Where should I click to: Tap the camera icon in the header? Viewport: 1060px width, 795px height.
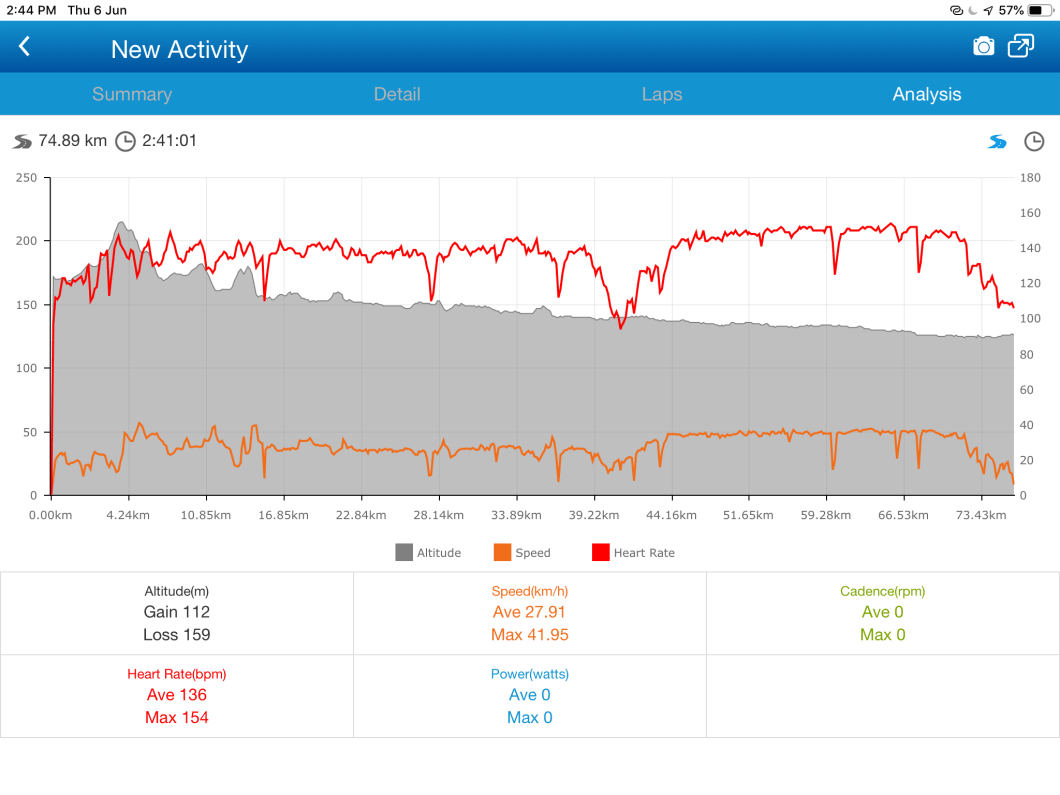pyautogui.click(x=984, y=47)
